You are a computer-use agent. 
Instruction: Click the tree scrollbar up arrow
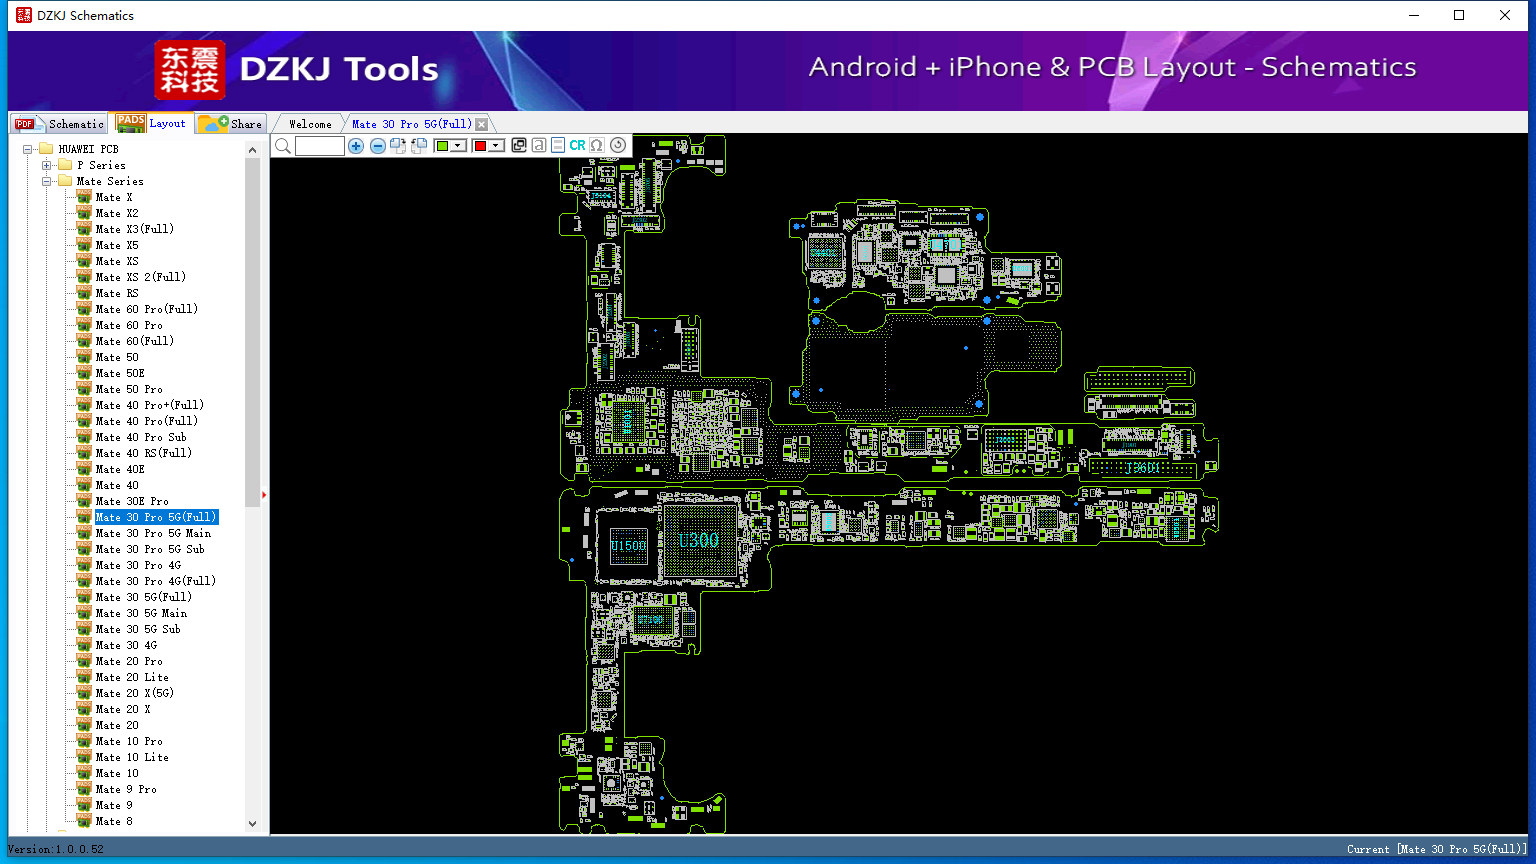[252, 150]
